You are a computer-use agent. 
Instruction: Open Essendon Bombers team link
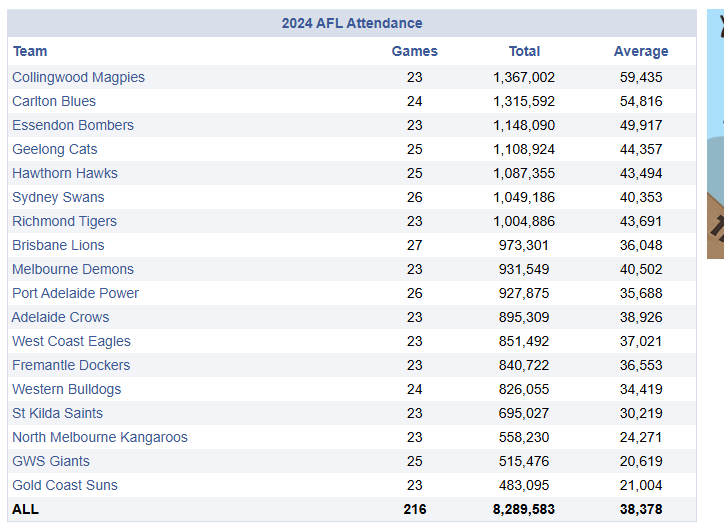point(73,125)
